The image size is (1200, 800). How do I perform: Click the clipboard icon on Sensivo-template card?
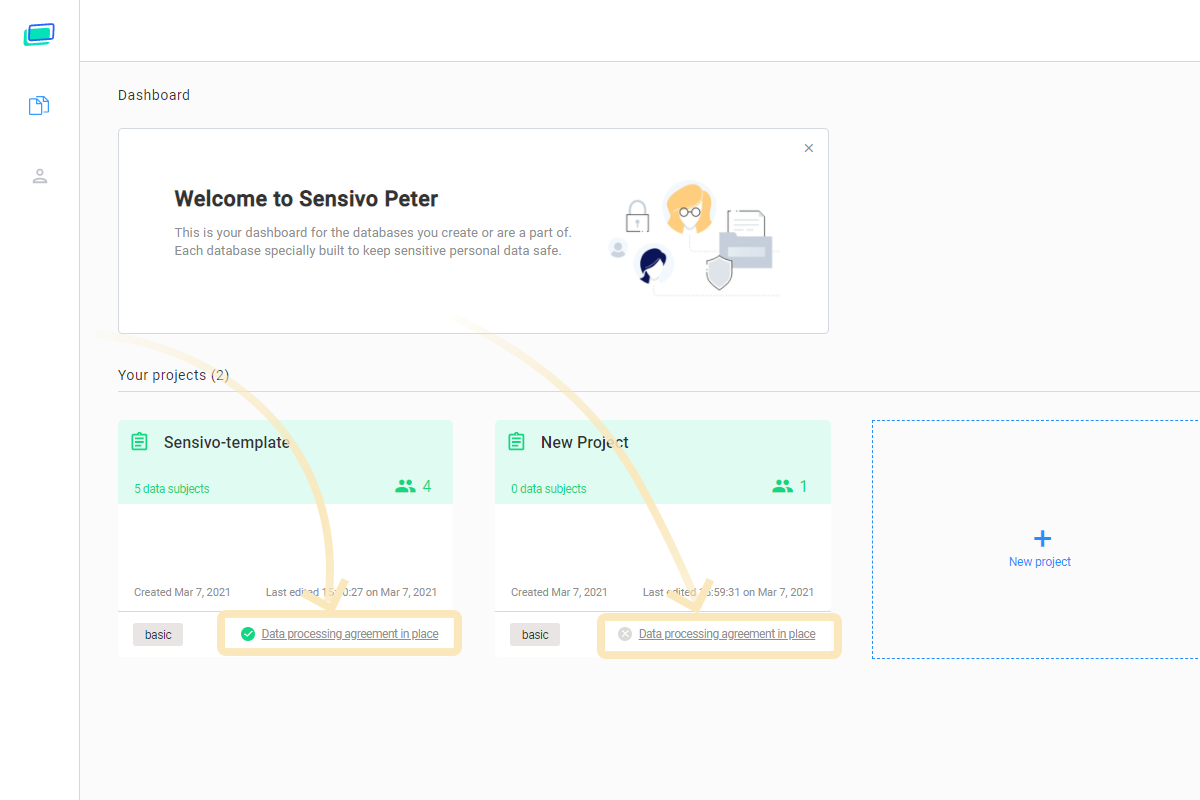tap(140, 441)
